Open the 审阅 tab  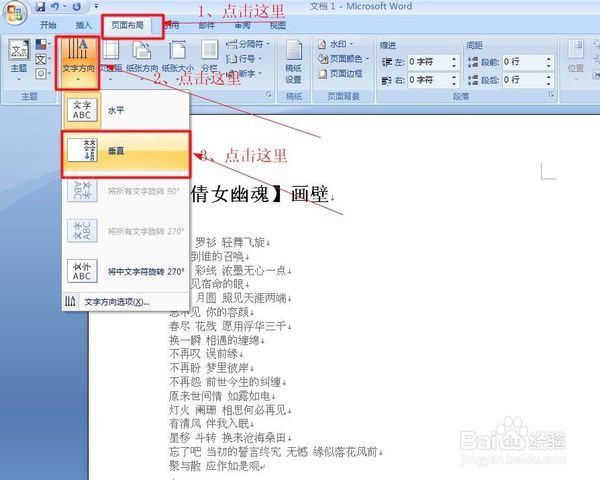click(x=242, y=25)
